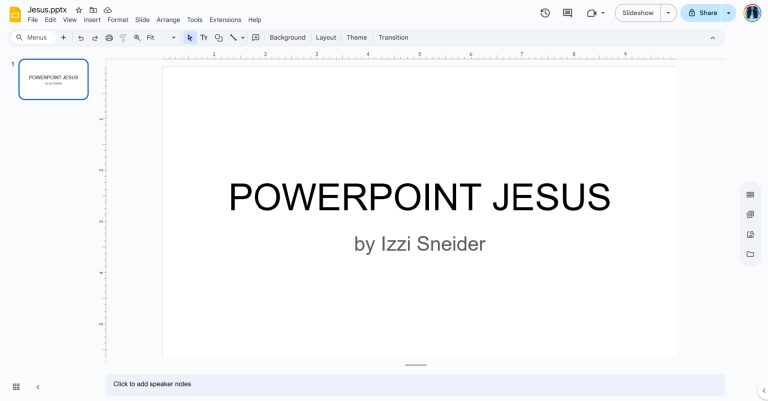This screenshot has height=401, width=768.
Task: Click the Background button
Action: [x=288, y=38]
